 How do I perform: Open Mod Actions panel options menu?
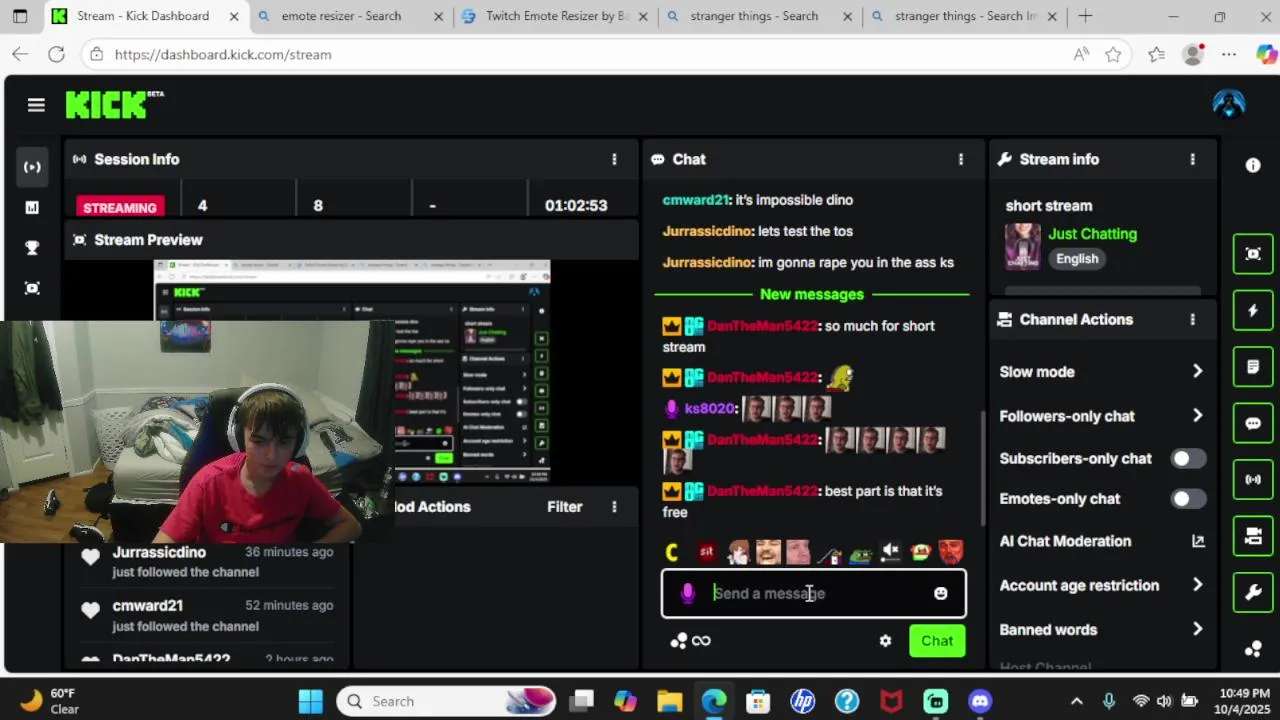point(614,507)
